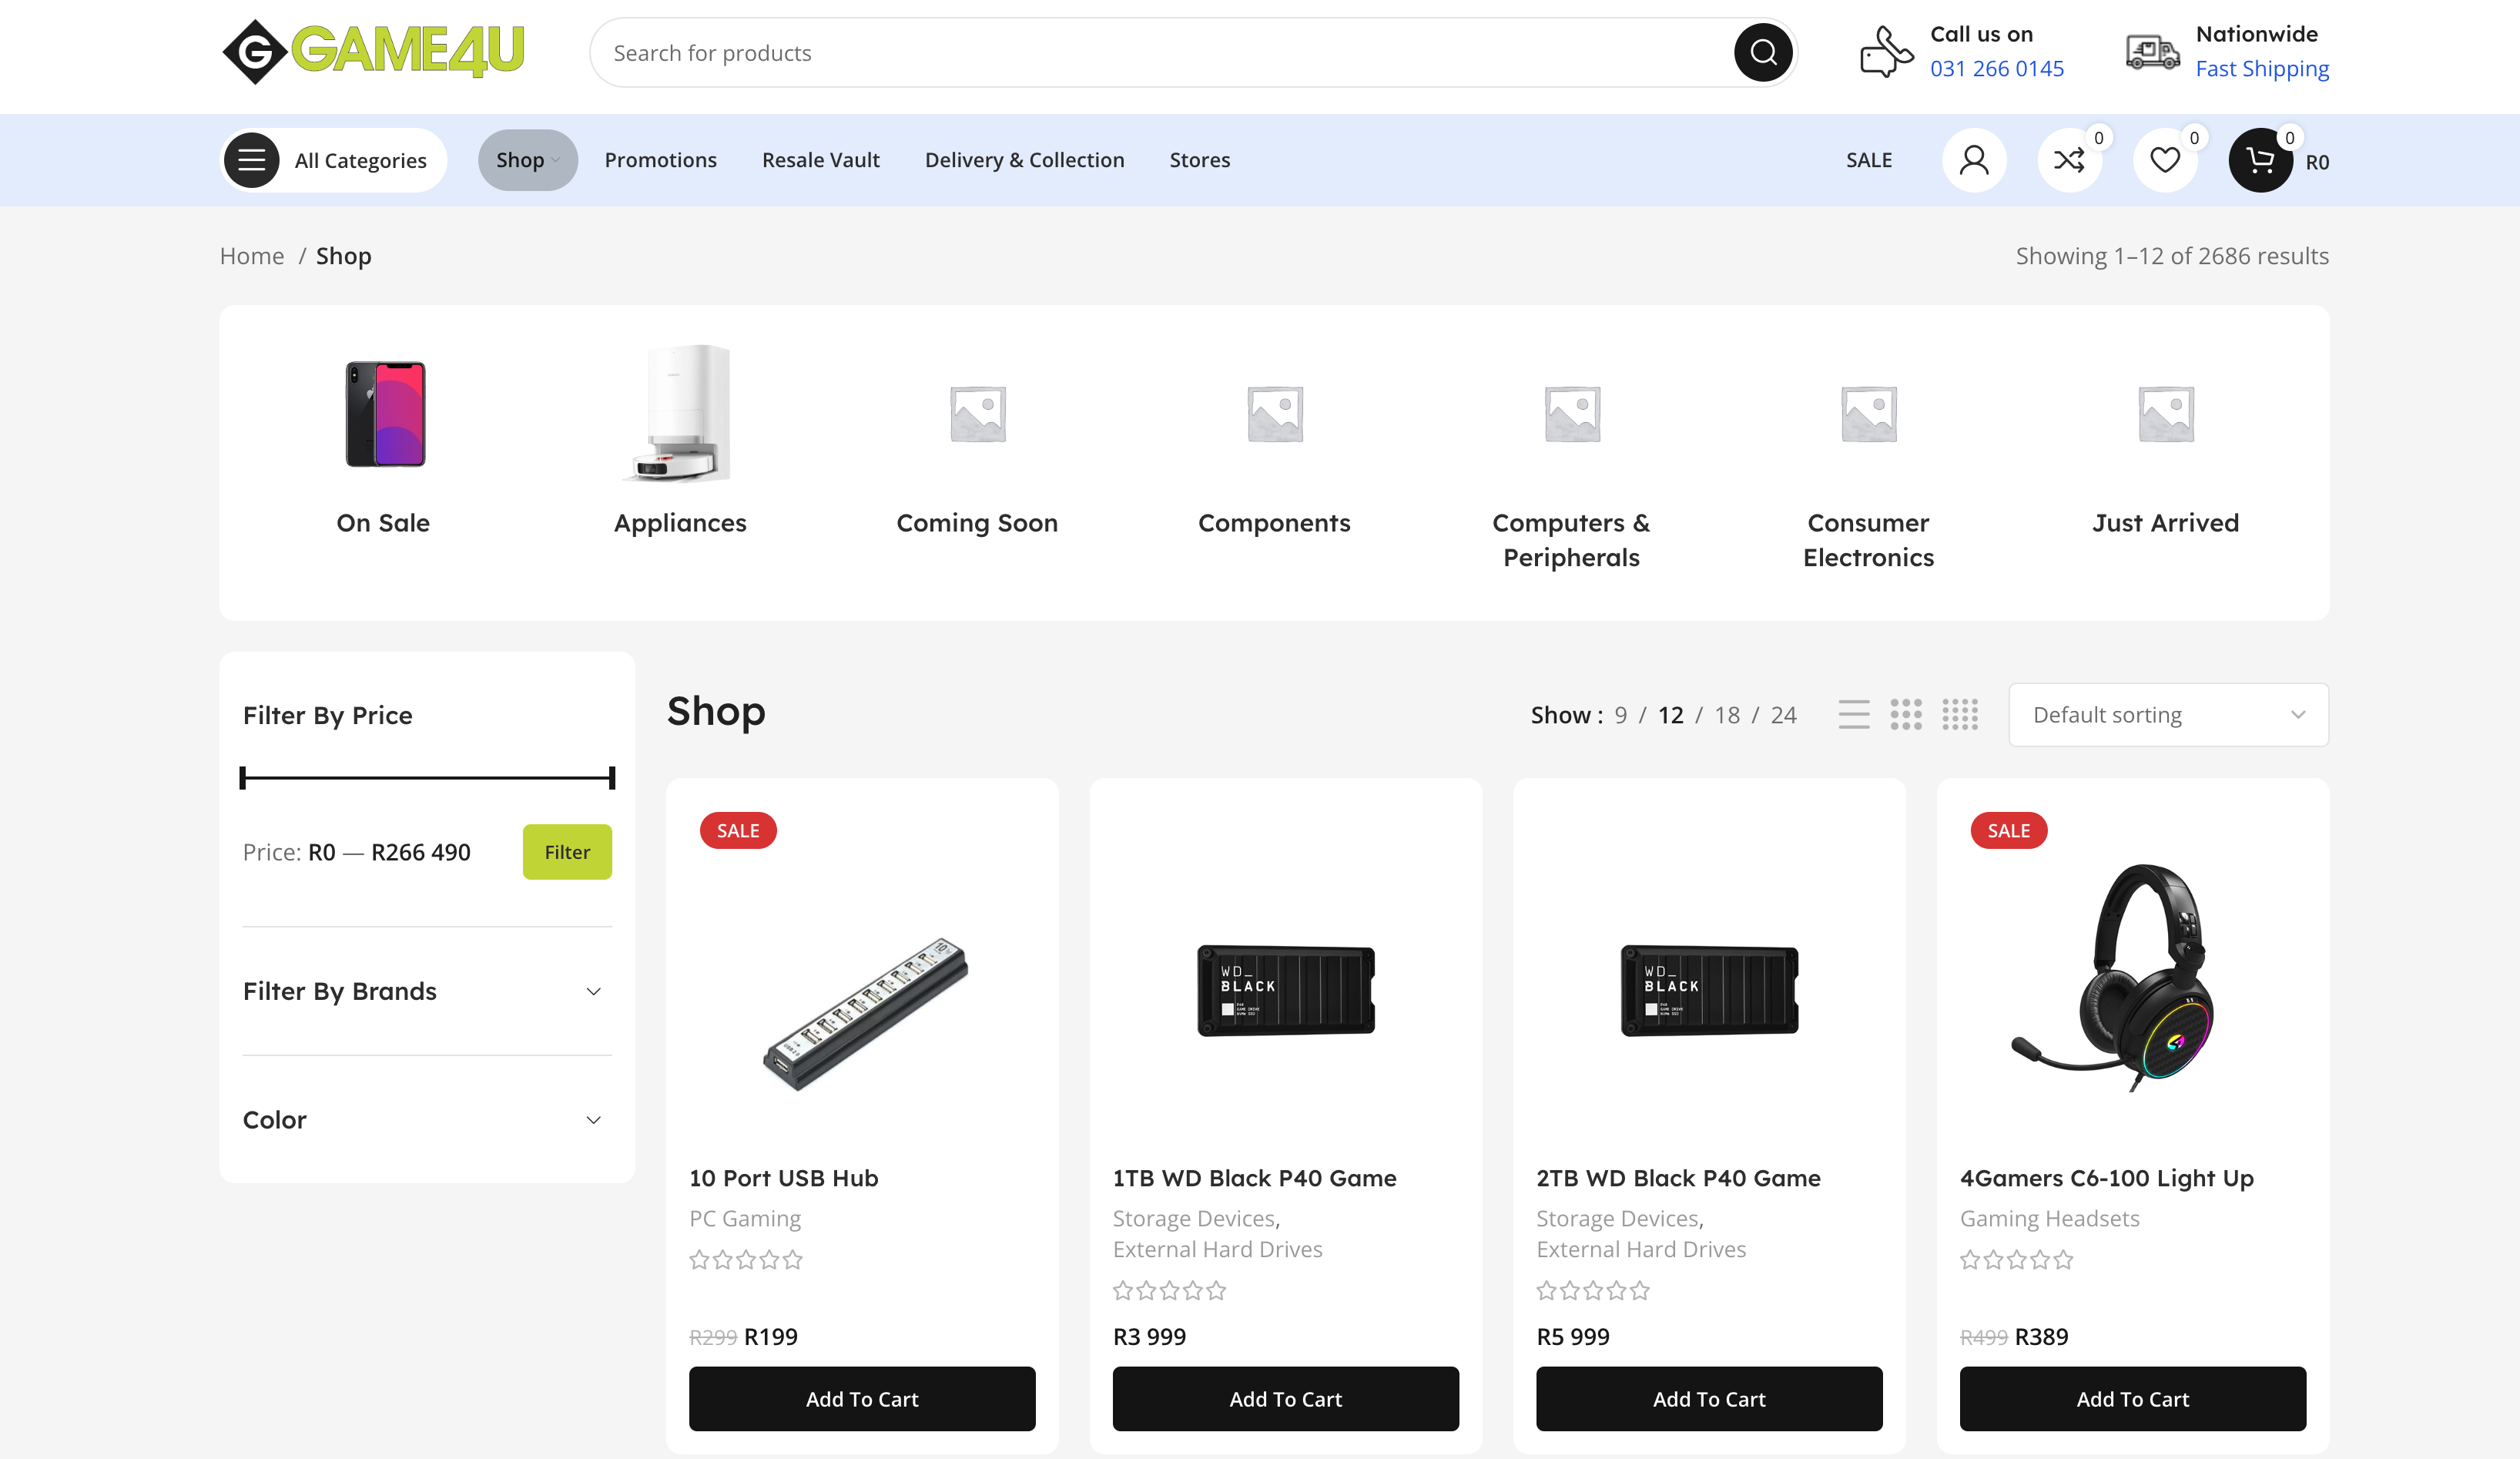Screen dimensions: 2520x1459
Task: Open the Resale Vault menu item
Action: coord(820,160)
